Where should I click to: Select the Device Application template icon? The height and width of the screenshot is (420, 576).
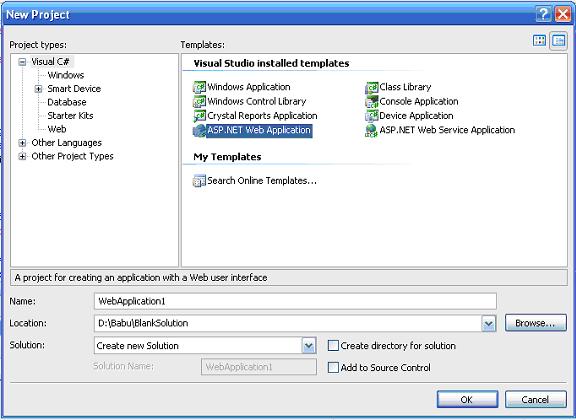pyautogui.click(x=371, y=116)
